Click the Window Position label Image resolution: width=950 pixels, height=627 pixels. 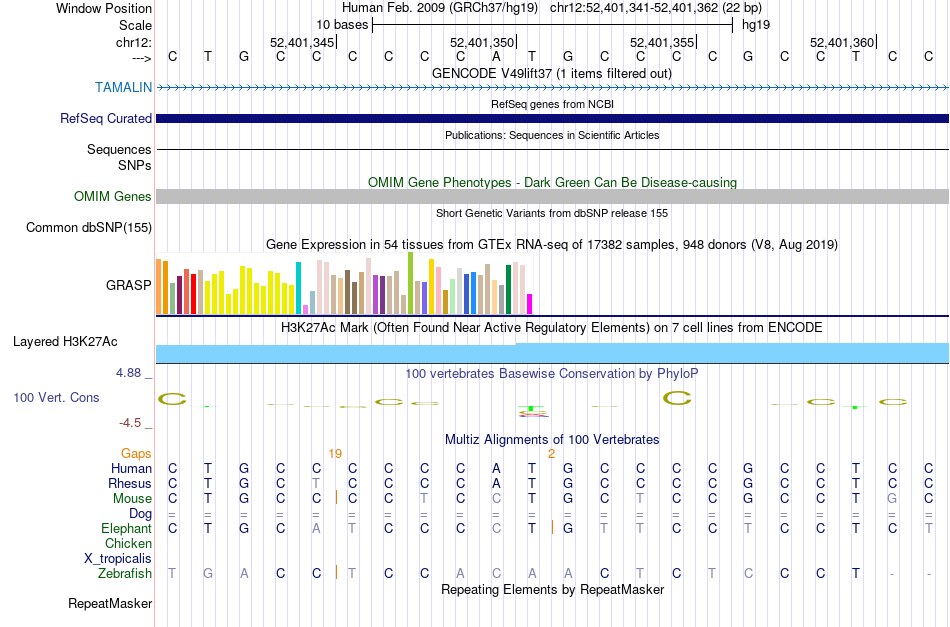point(104,8)
